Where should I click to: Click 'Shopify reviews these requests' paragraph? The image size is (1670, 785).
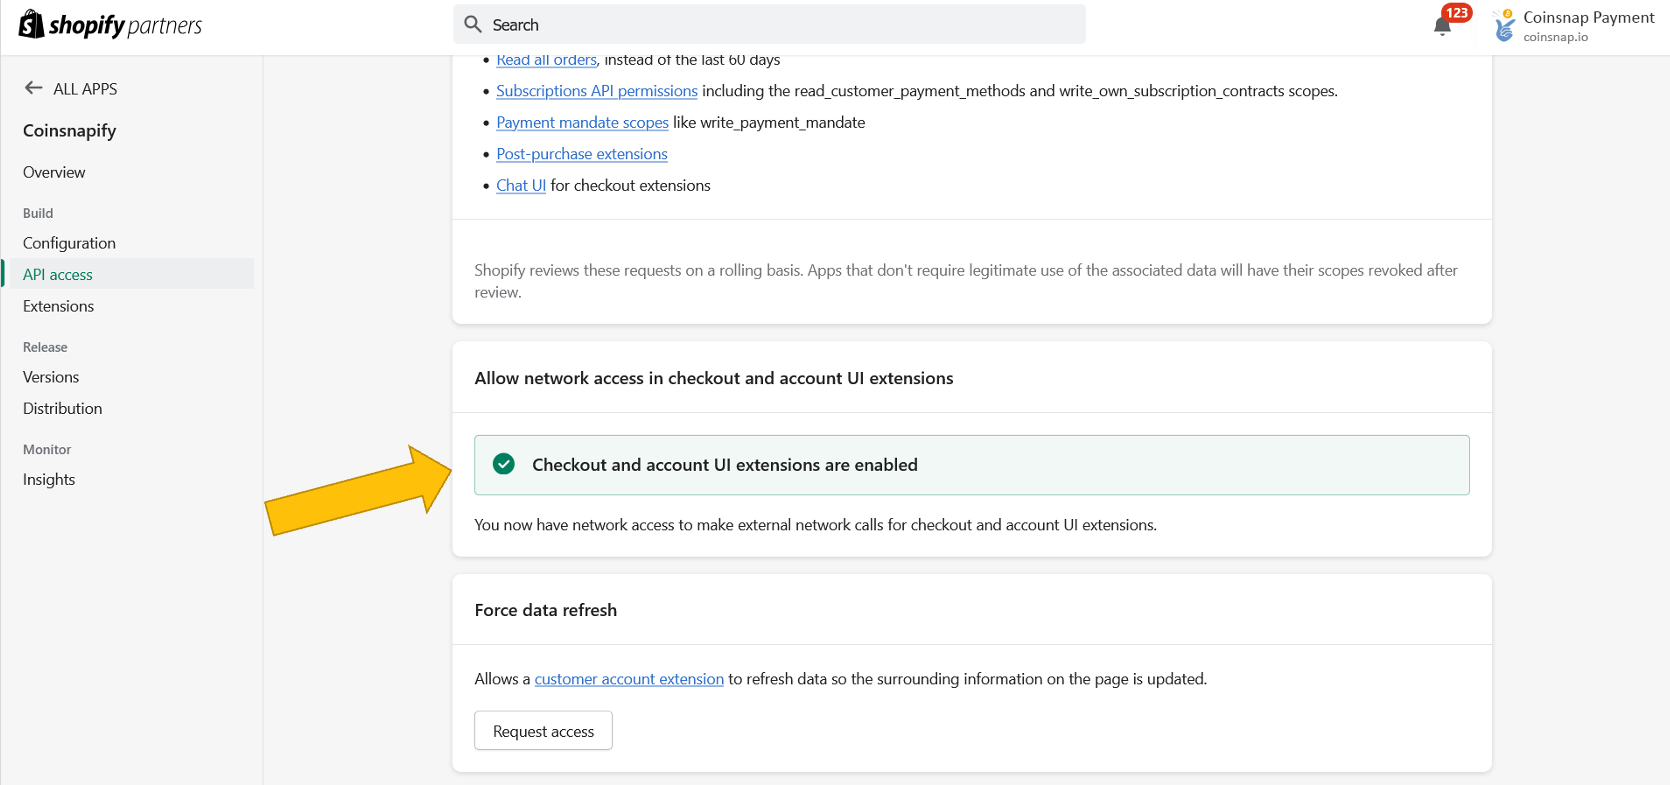tap(966, 281)
